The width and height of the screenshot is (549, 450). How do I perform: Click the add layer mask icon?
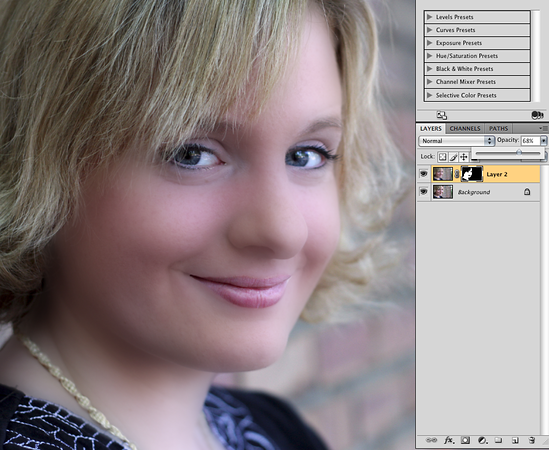click(465, 440)
